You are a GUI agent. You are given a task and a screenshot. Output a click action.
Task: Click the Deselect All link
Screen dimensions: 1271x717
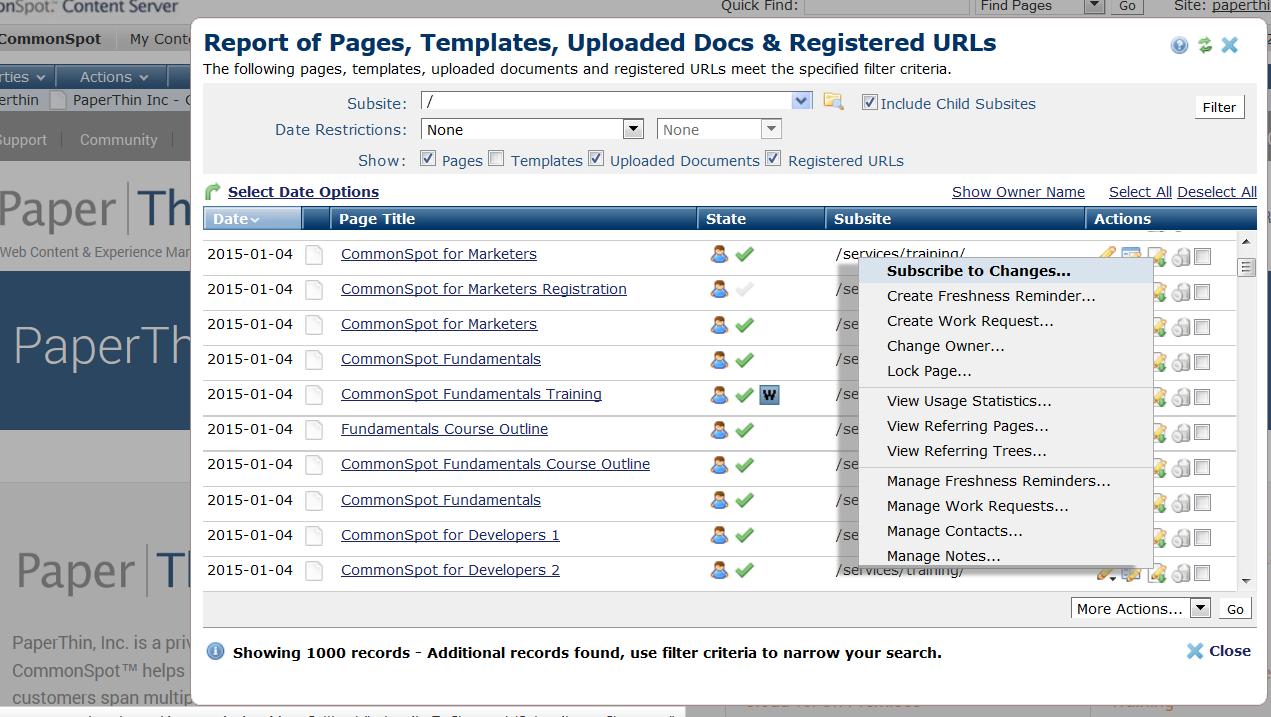(1217, 192)
